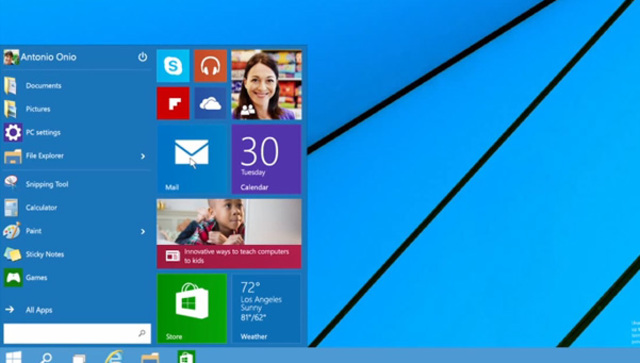Open File Explorer folder on taskbar
640x363 pixels.
click(x=150, y=358)
